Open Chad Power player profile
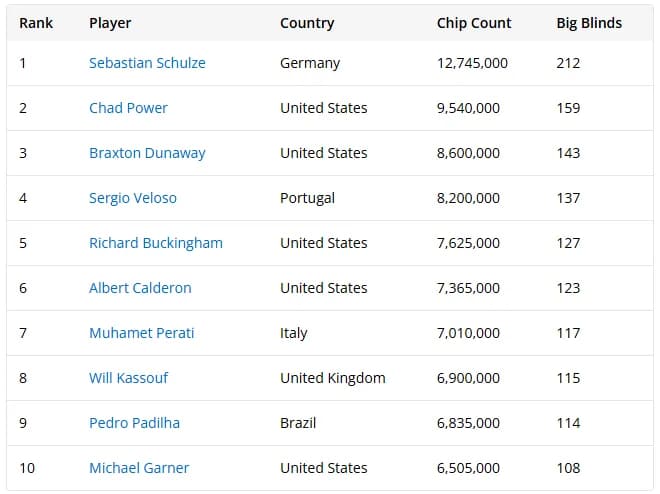The width and height of the screenshot is (660, 494). pyautogui.click(x=128, y=108)
